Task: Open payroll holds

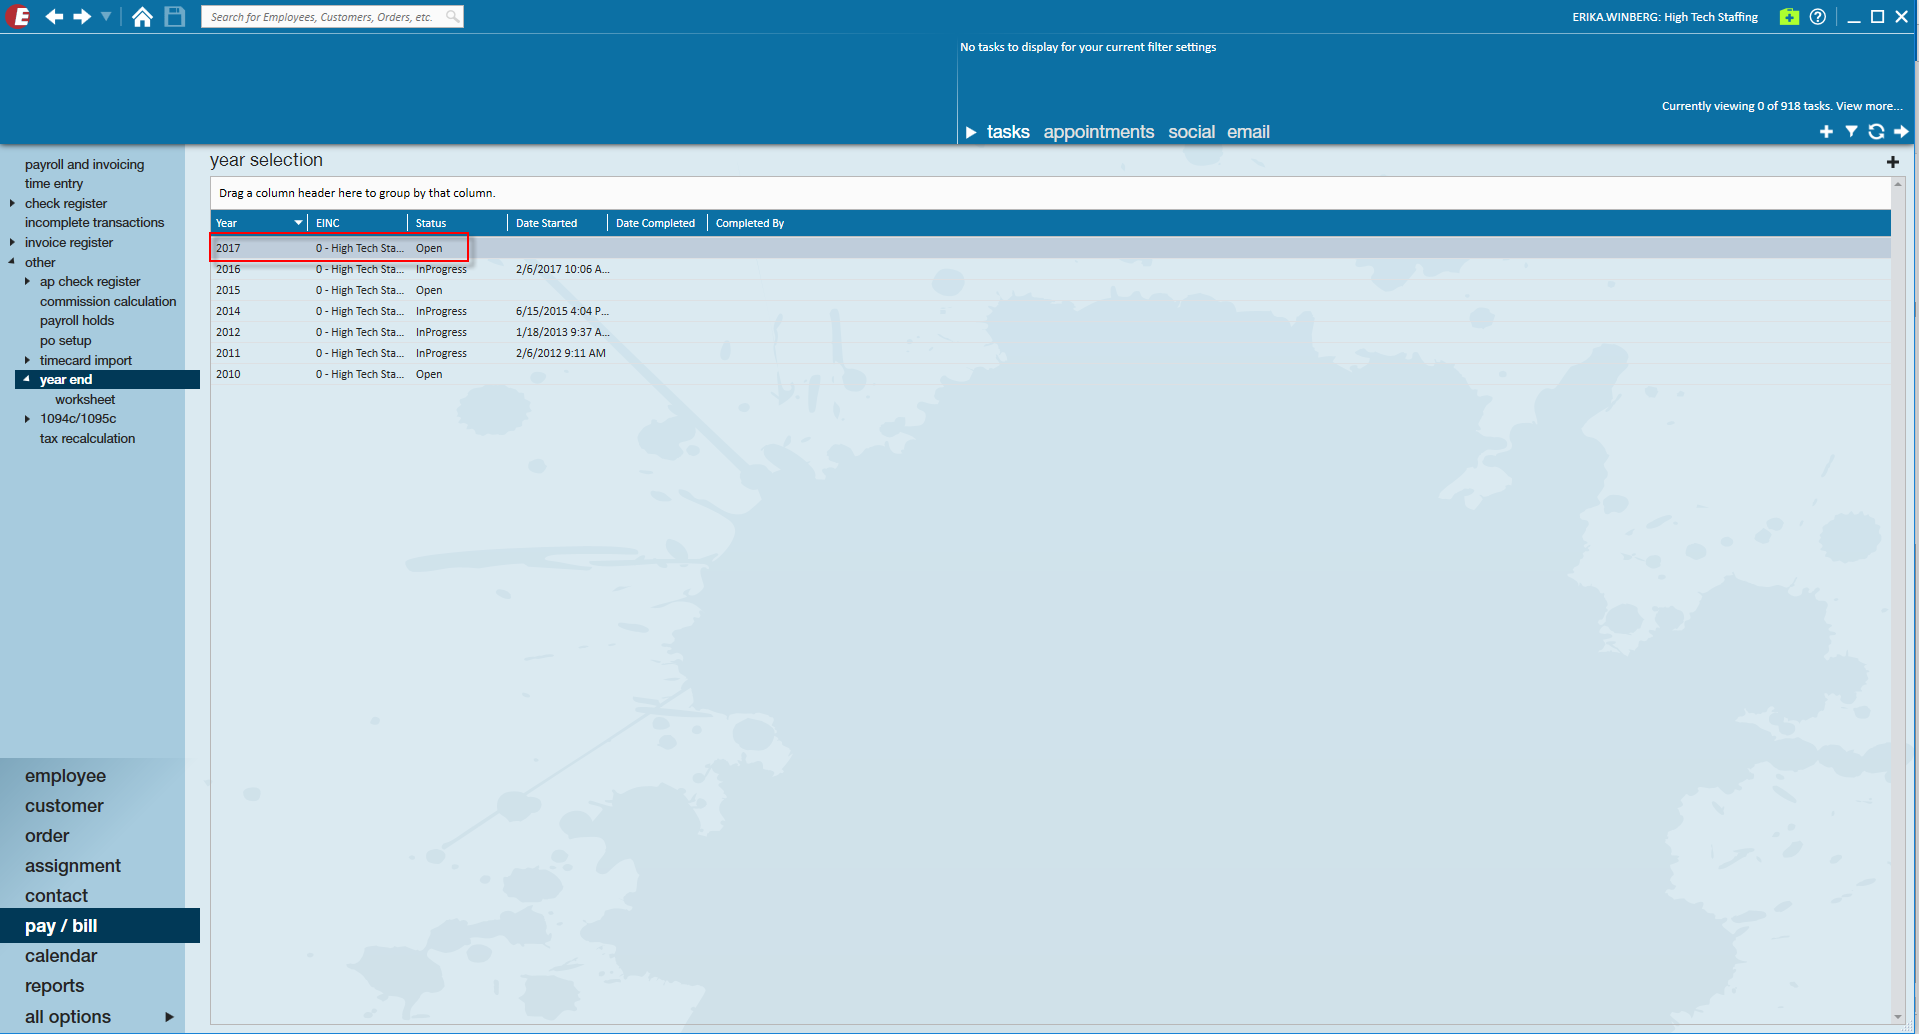Action: pos(77,321)
